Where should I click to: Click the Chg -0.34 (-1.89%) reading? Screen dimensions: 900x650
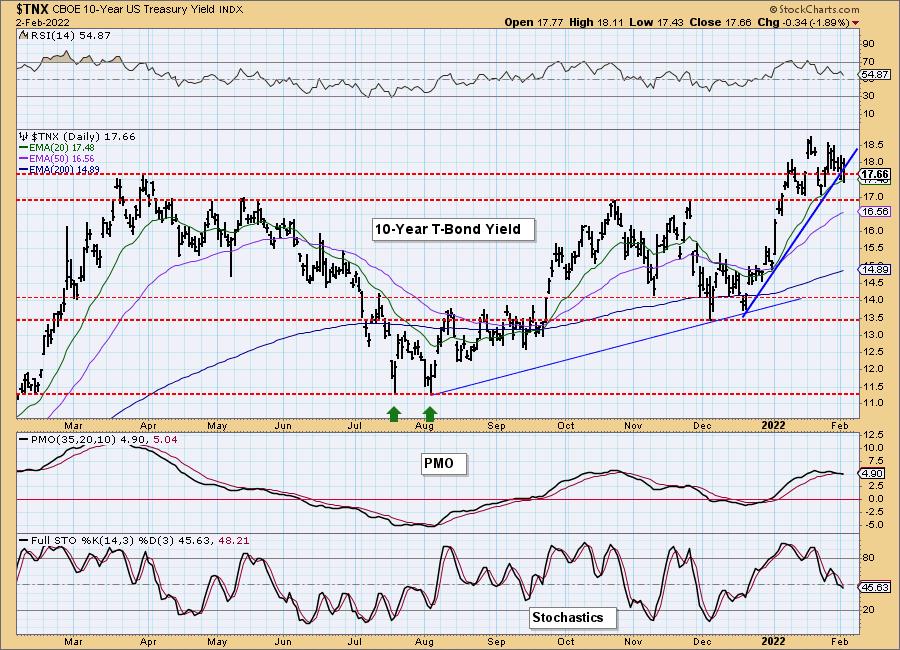click(804, 22)
